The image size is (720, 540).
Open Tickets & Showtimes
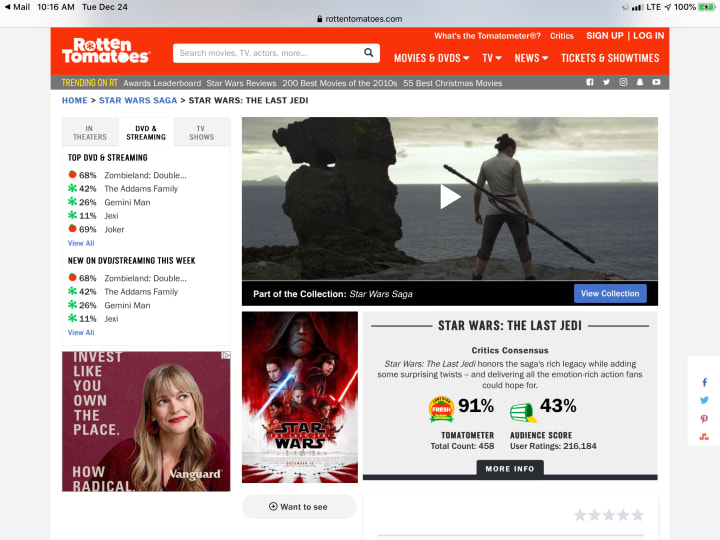point(610,58)
